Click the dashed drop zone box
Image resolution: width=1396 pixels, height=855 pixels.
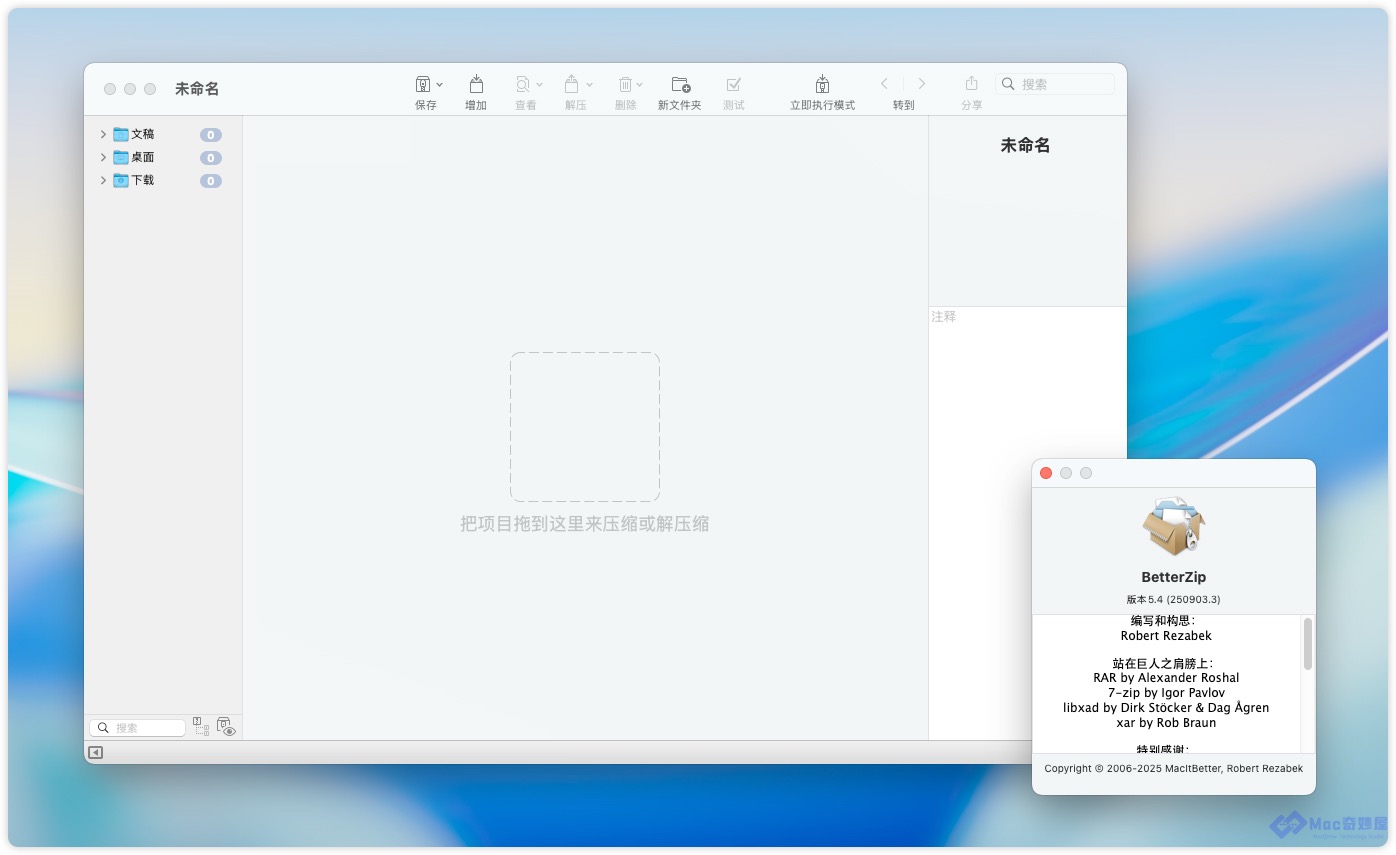click(585, 427)
